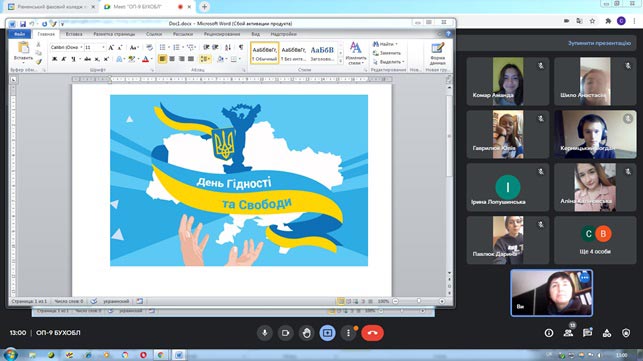Click the Decrease Indent icon

pos(206,48)
